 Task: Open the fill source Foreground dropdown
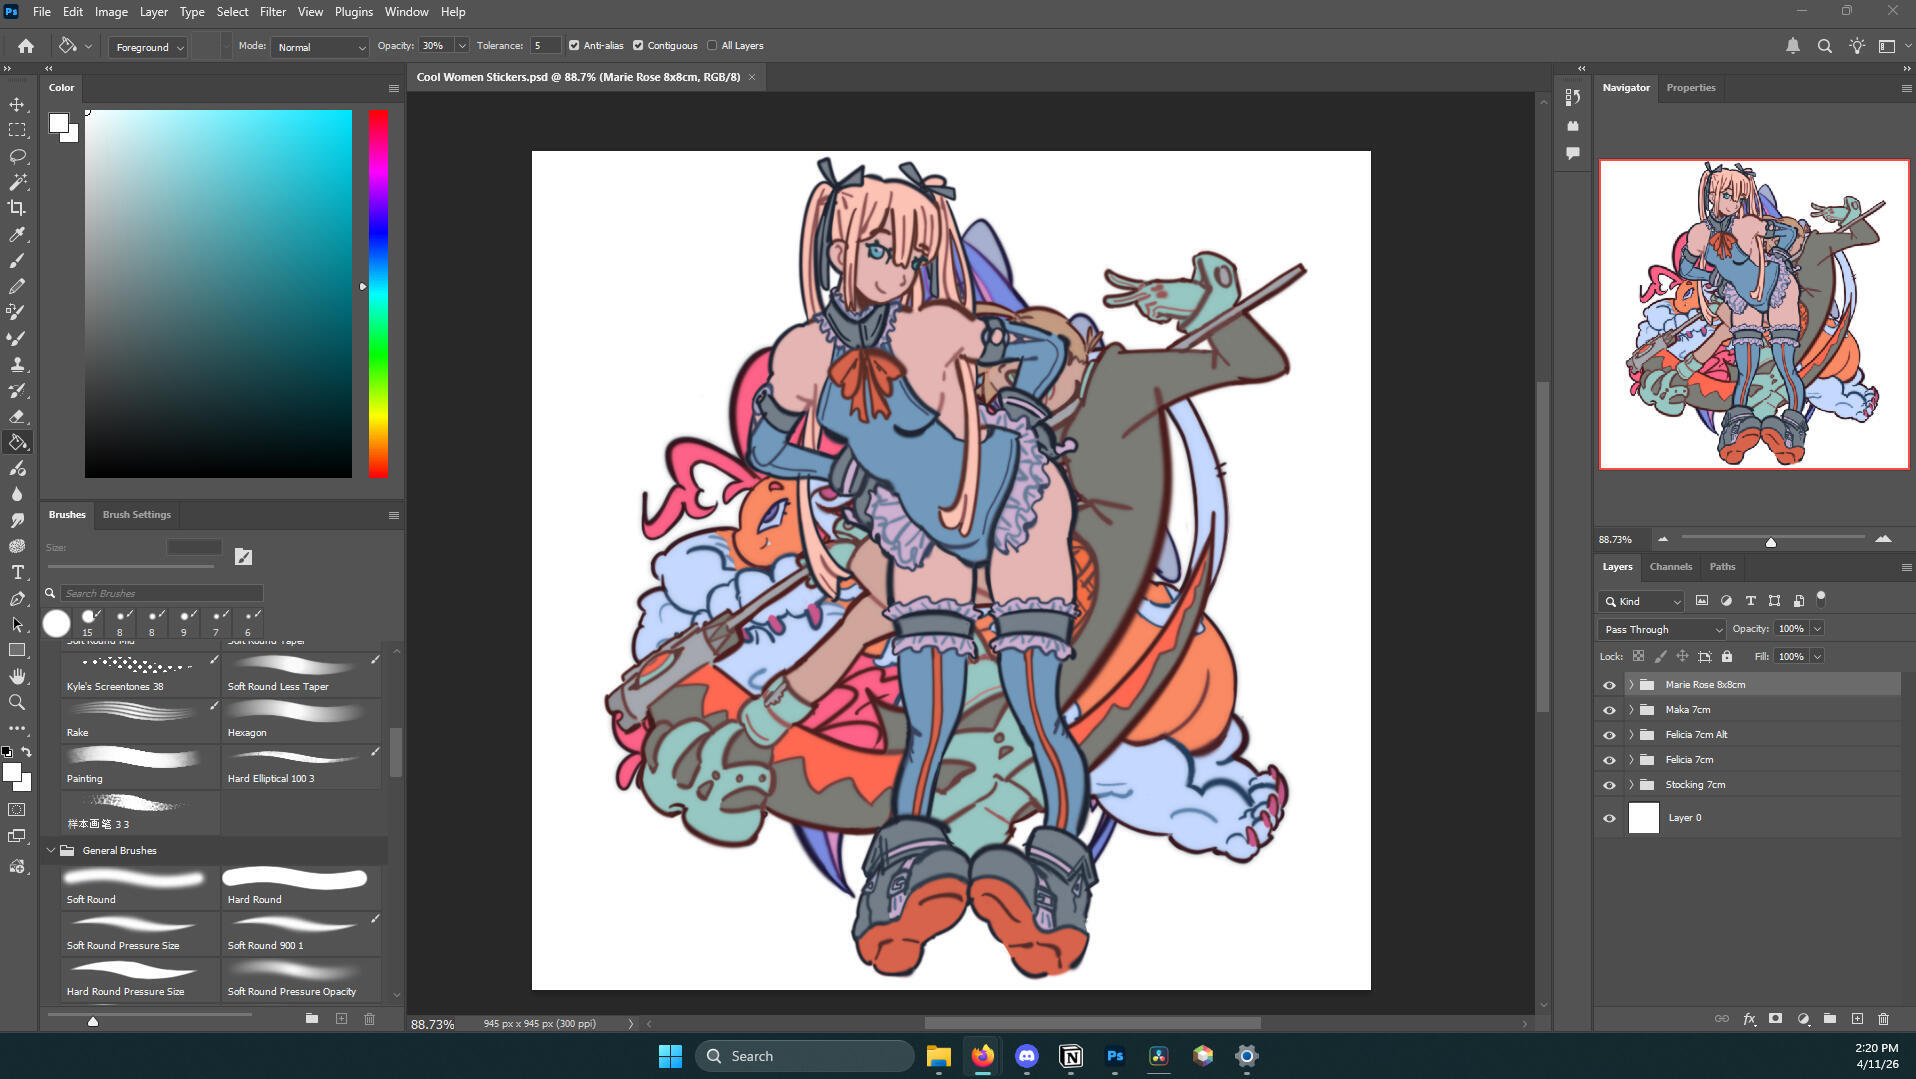point(148,47)
